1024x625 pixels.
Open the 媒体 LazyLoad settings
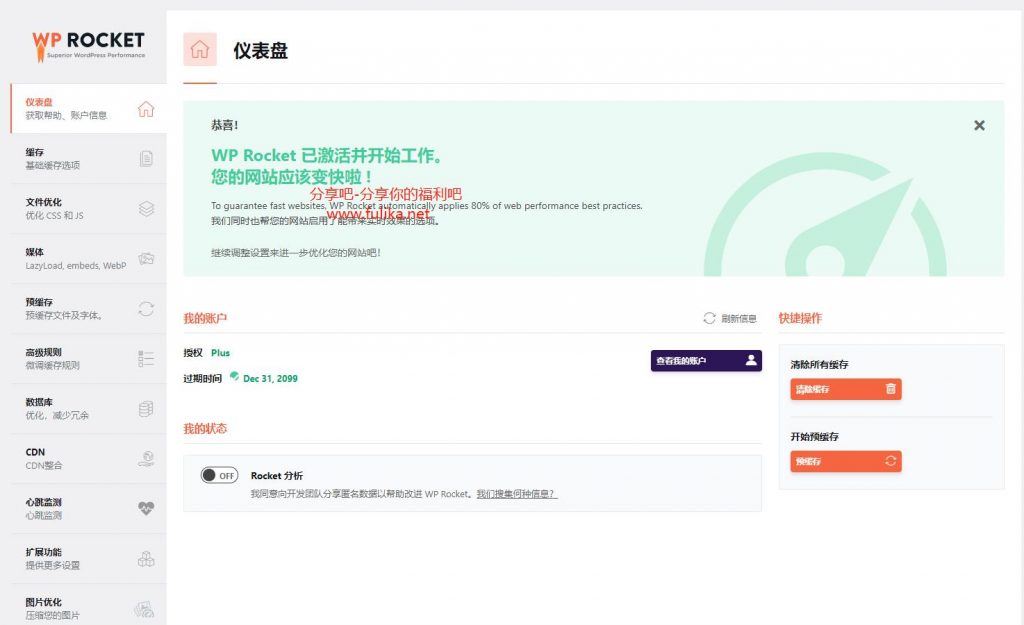pos(89,259)
